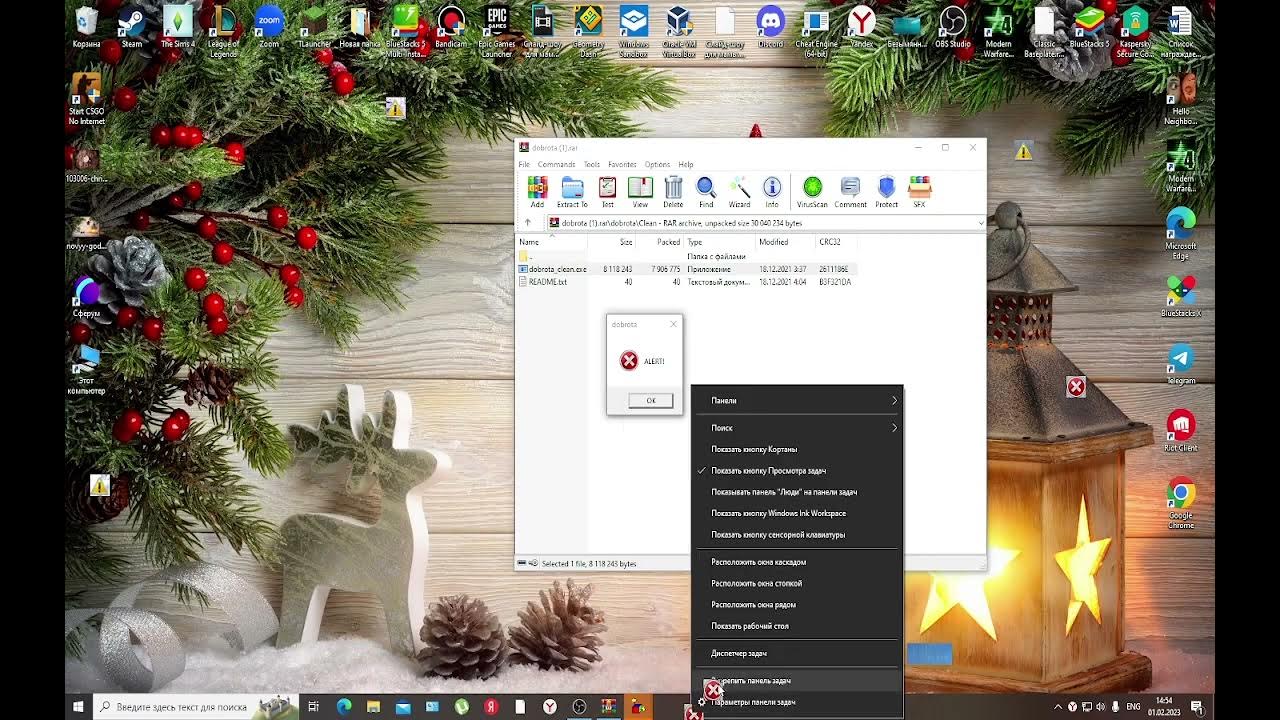1280x720 pixels.
Task: Toggle Показывать панель "Люди" на панели задач
Action: click(797, 492)
